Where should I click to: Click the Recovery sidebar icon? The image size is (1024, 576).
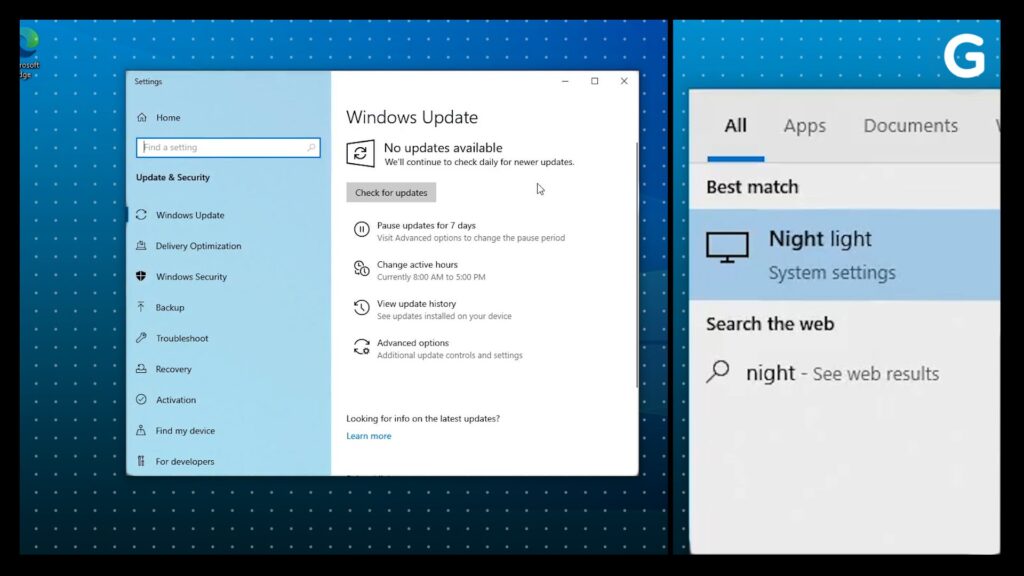(141, 369)
